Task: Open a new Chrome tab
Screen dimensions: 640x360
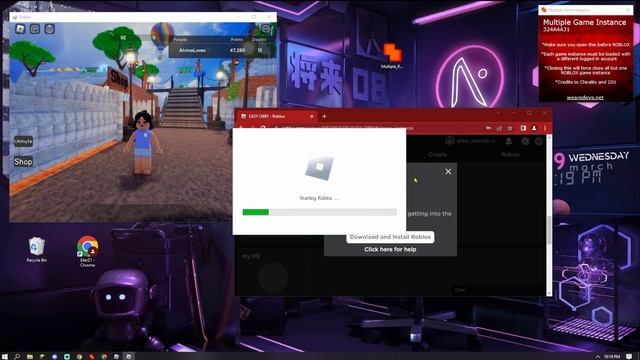Action: pyautogui.click(x=324, y=116)
